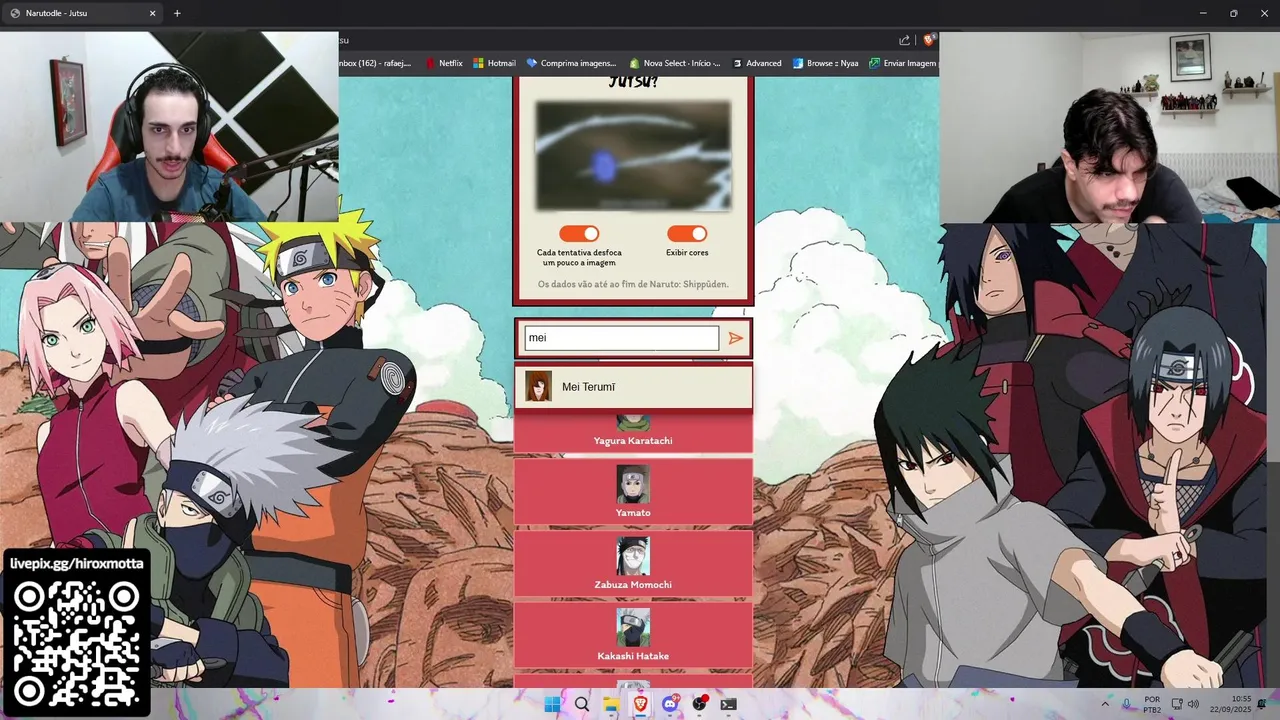Click the "Zabuza Momochi" guess name

pyautogui.click(x=633, y=585)
